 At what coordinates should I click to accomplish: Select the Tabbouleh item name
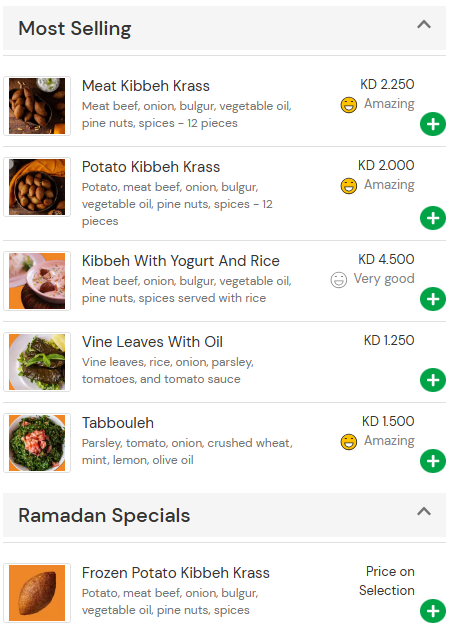[x=118, y=423]
